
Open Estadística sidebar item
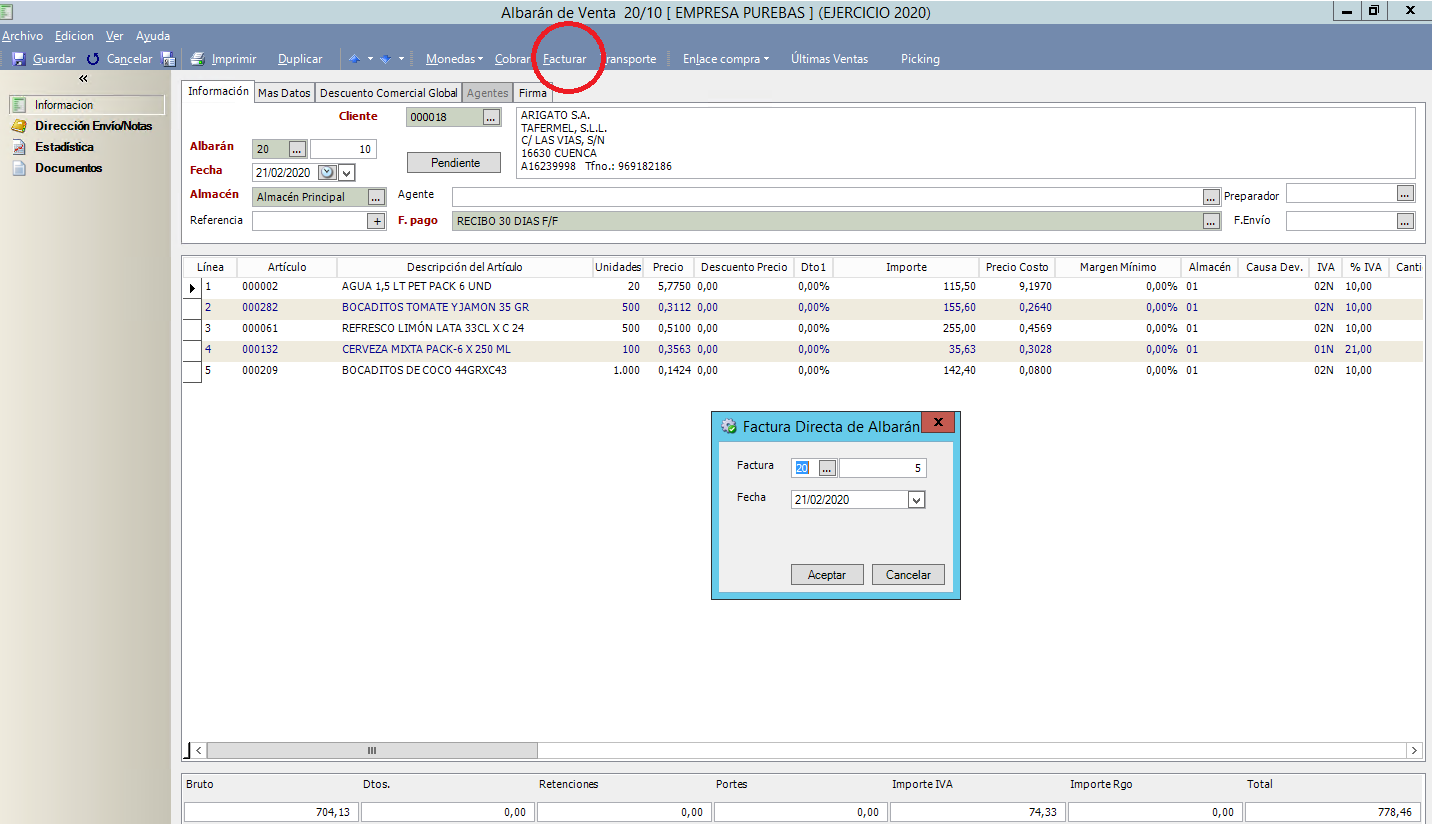[x=64, y=147]
